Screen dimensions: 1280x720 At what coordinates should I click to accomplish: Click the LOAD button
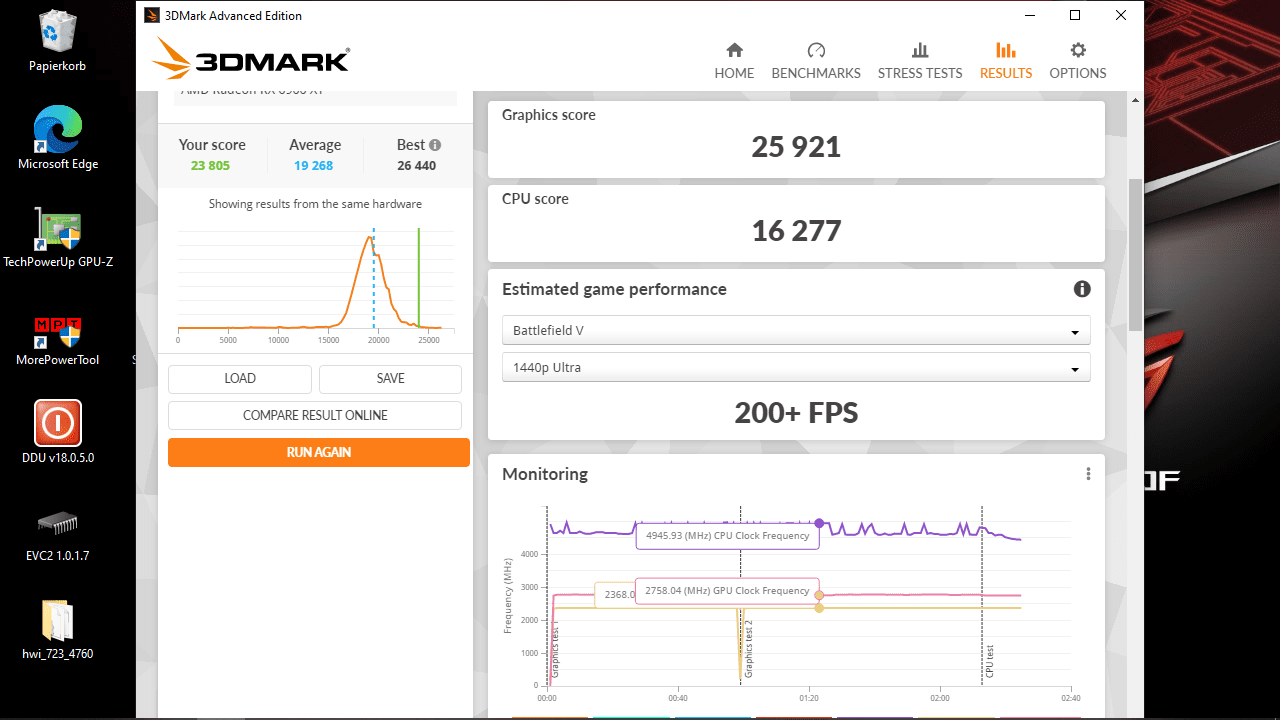pos(240,379)
